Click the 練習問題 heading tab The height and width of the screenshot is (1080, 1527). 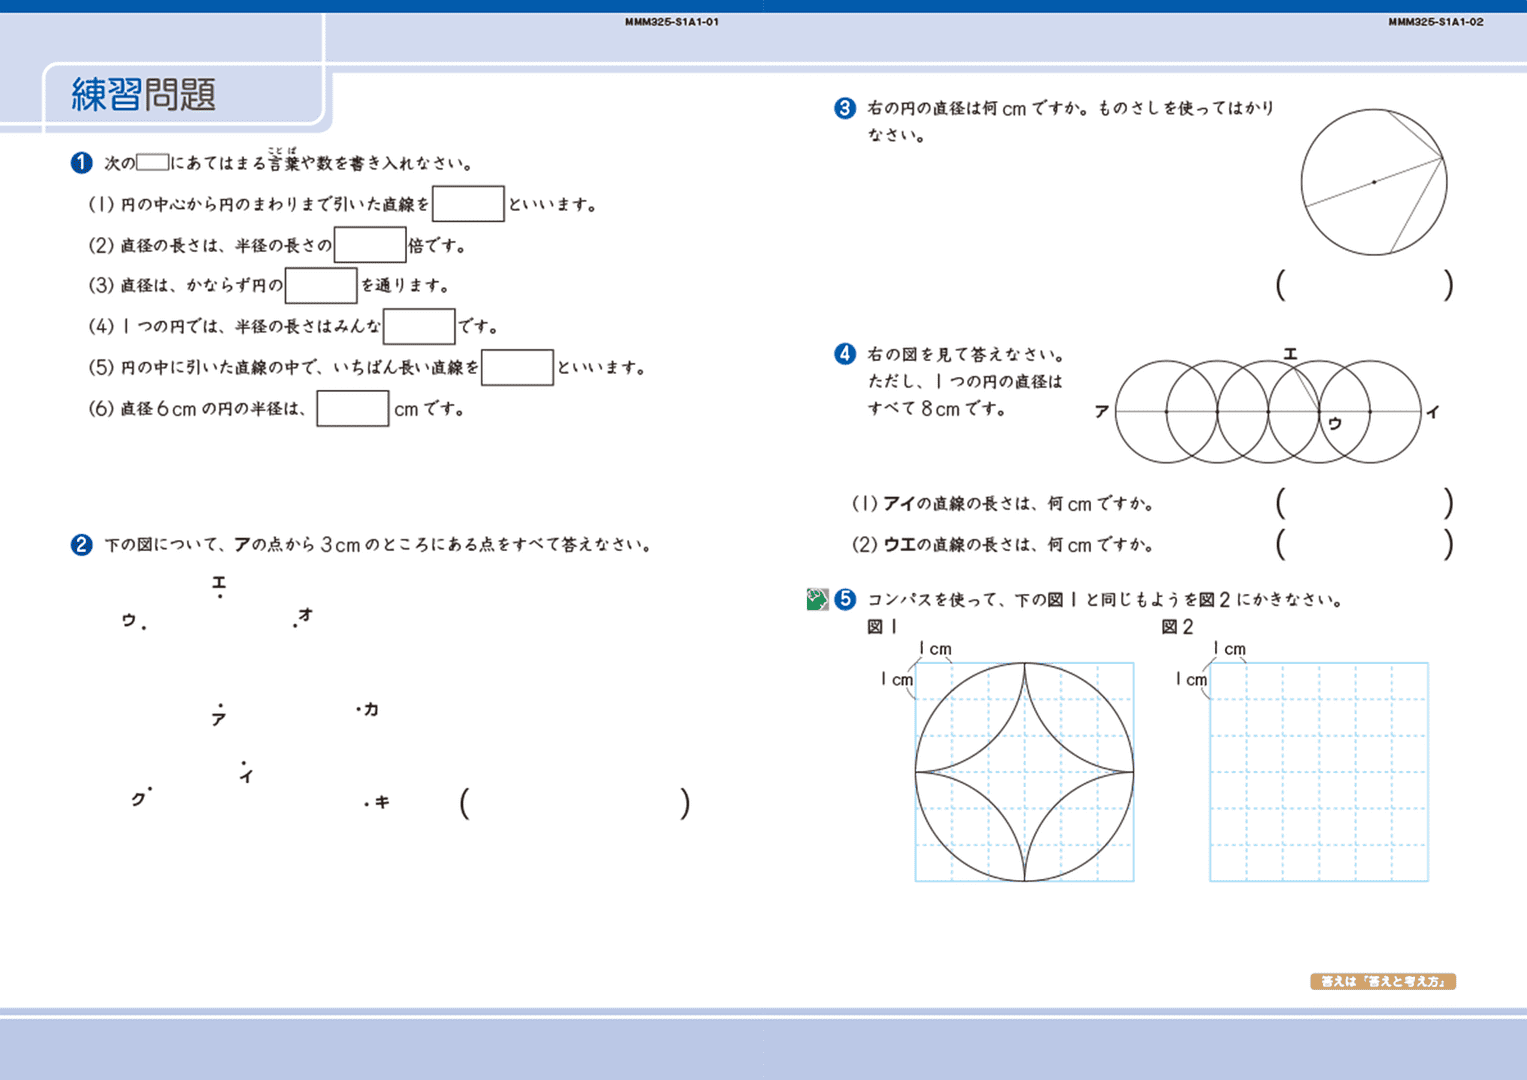click(145, 95)
